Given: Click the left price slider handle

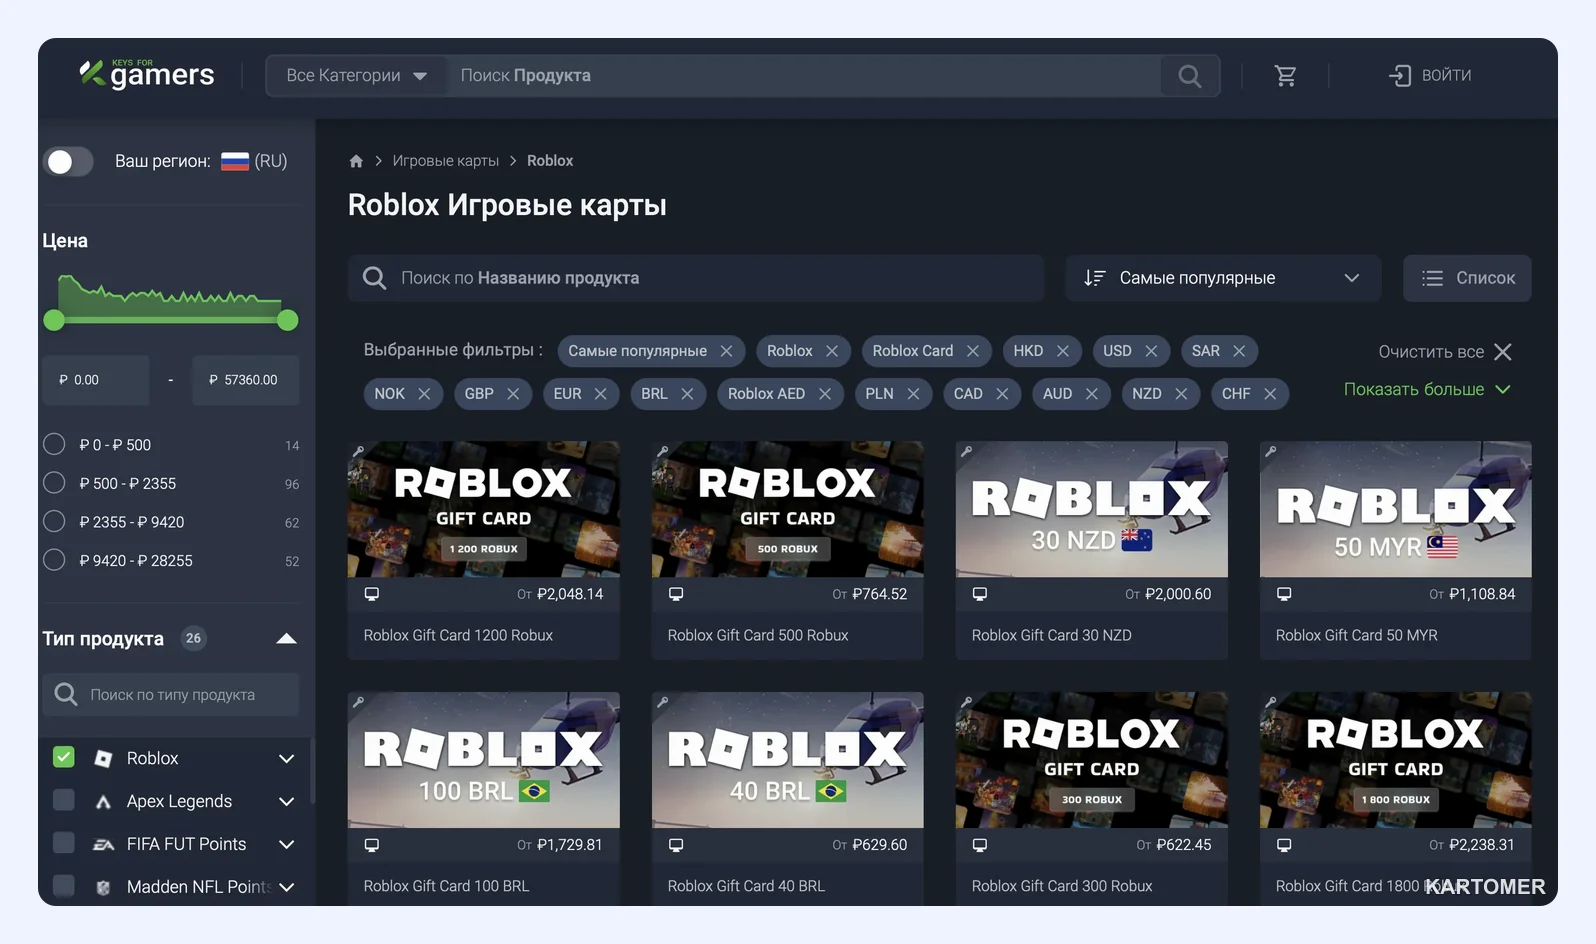Looking at the screenshot, I should pyautogui.click(x=54, y=320).
